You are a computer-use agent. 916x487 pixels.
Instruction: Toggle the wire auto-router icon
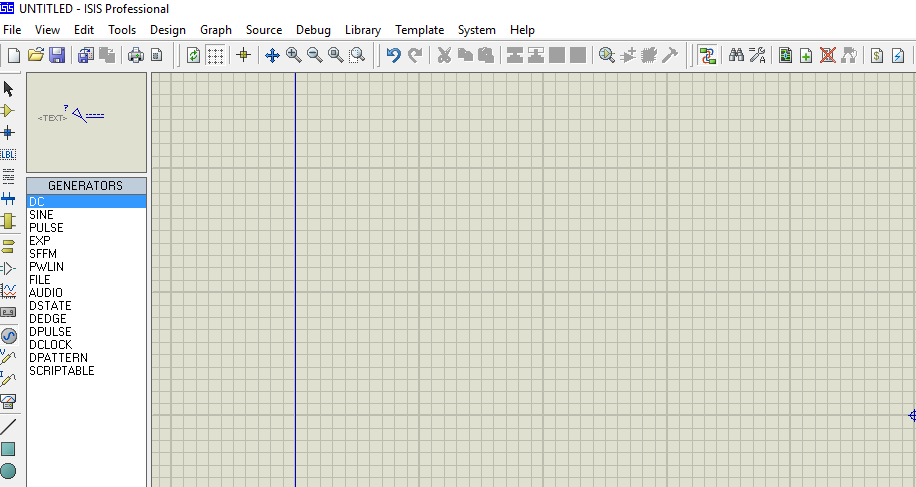click(x=707, y=55)
